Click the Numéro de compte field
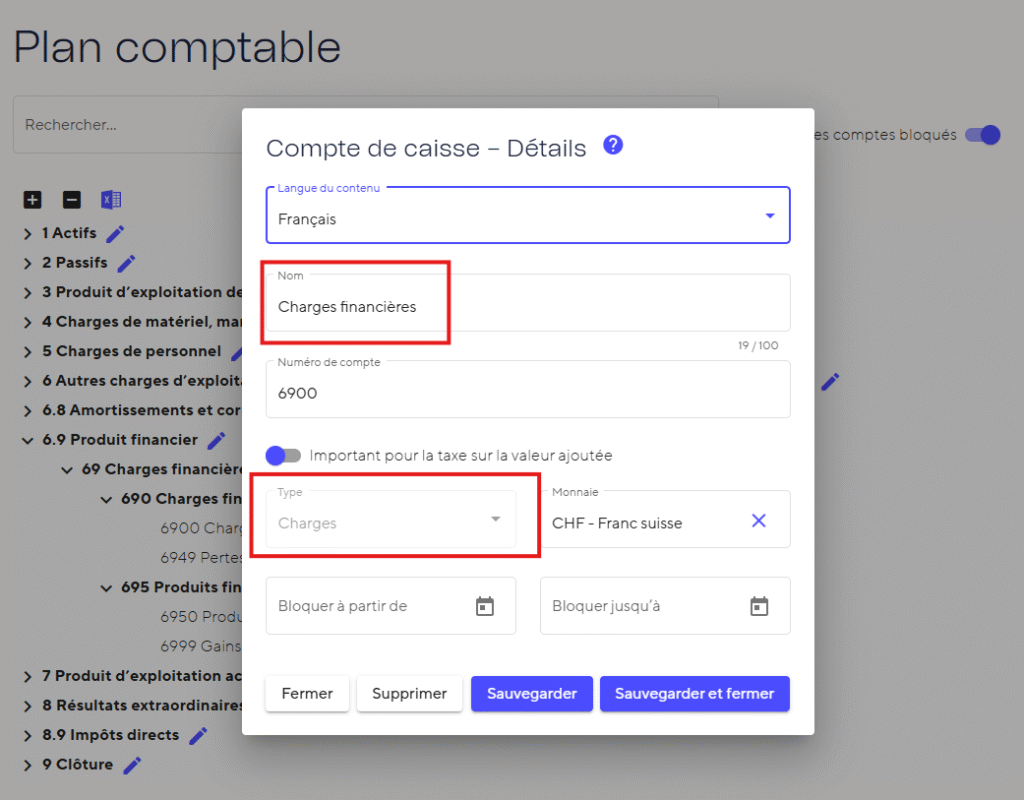Viewport: 1024px width, 800px height. click(527, 394)
